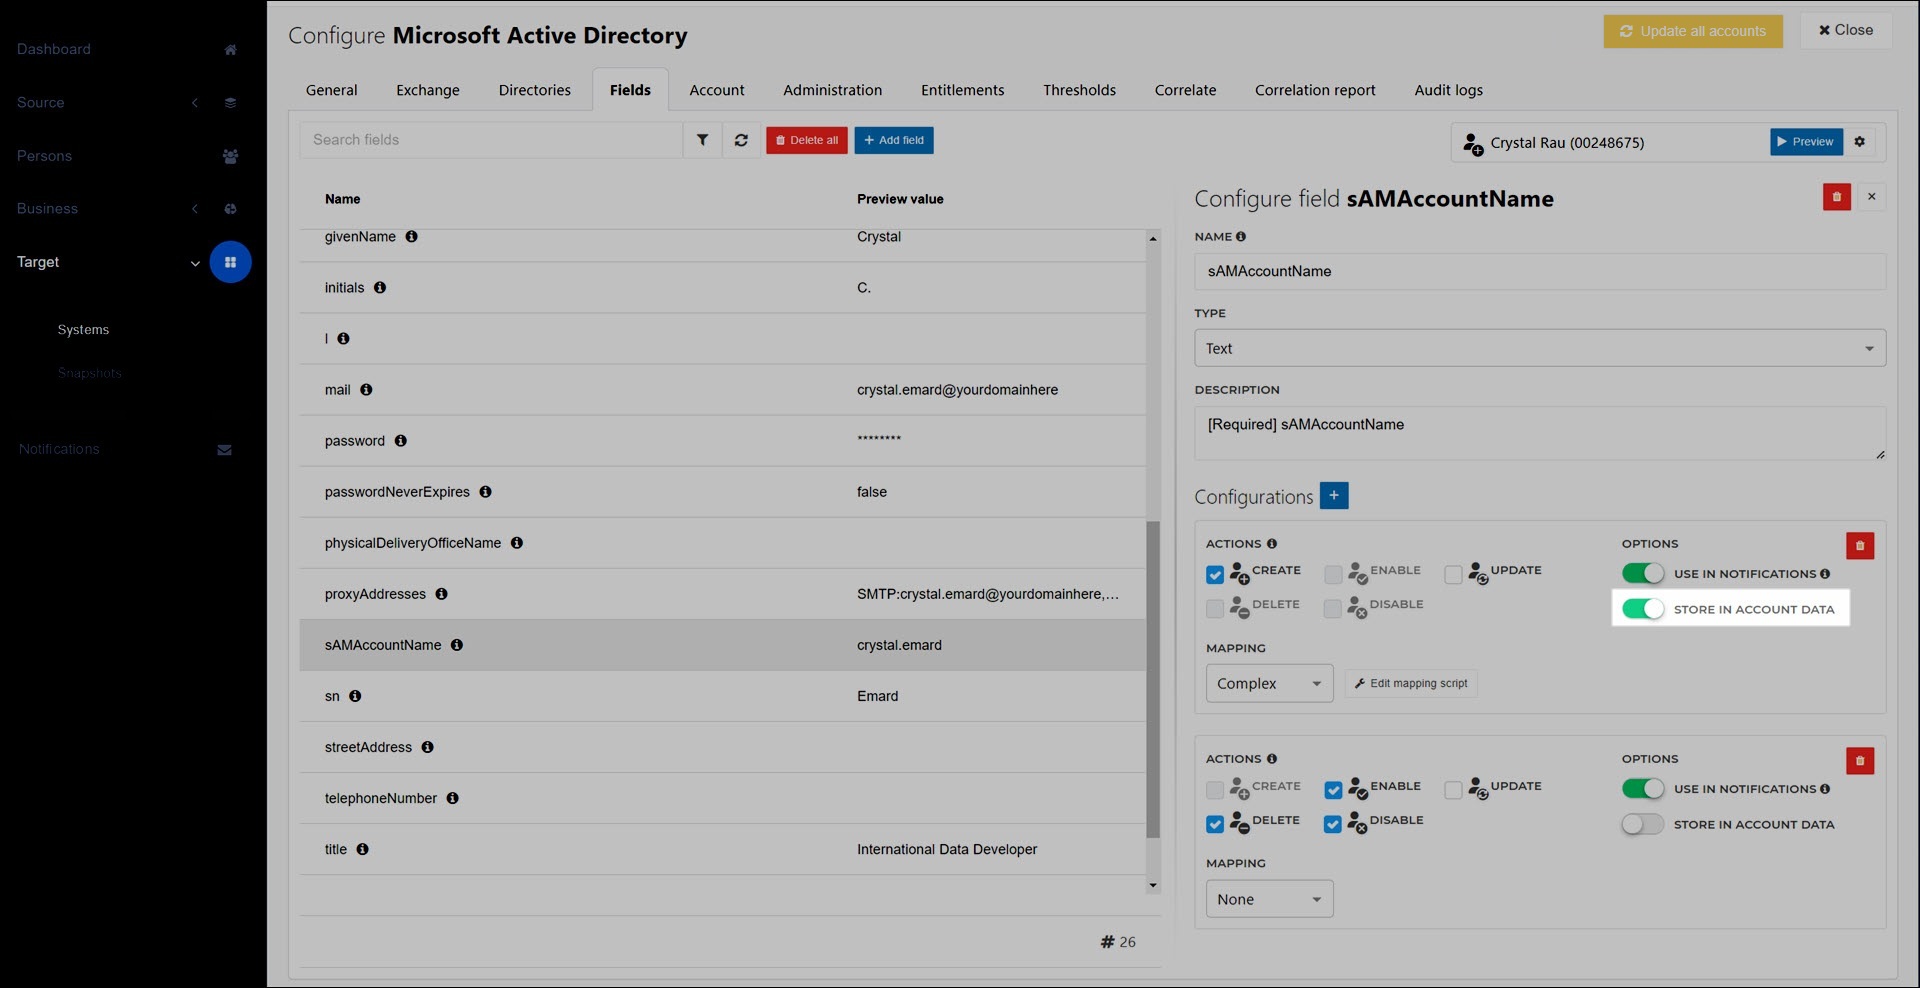
Task: Click info icon next to telephoneNumber
Action: point(452,798)
